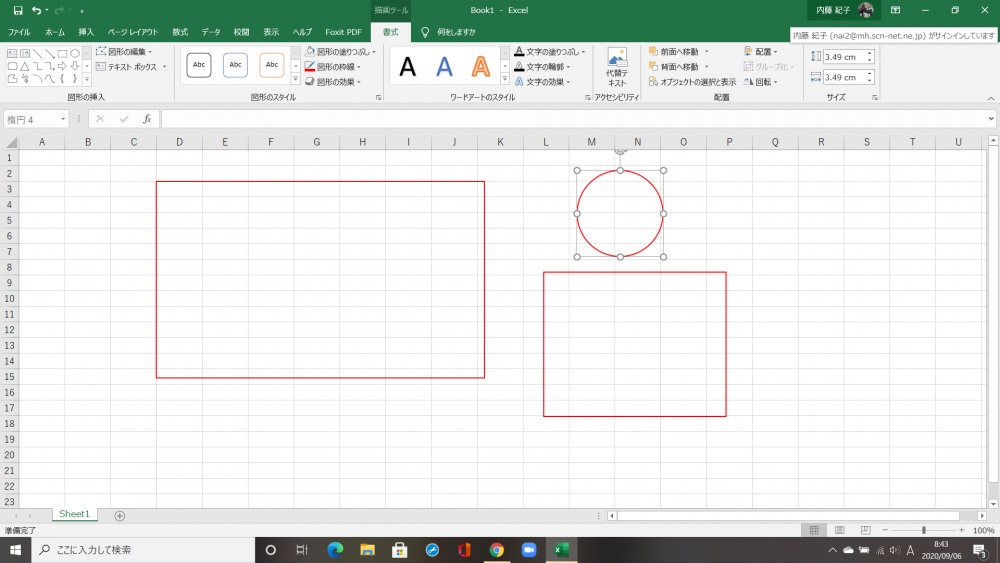The height and width of the screenshot is (563, 1000).
Task: Switch to the 数式 ribbon tab
Action: tap(180, 32)
